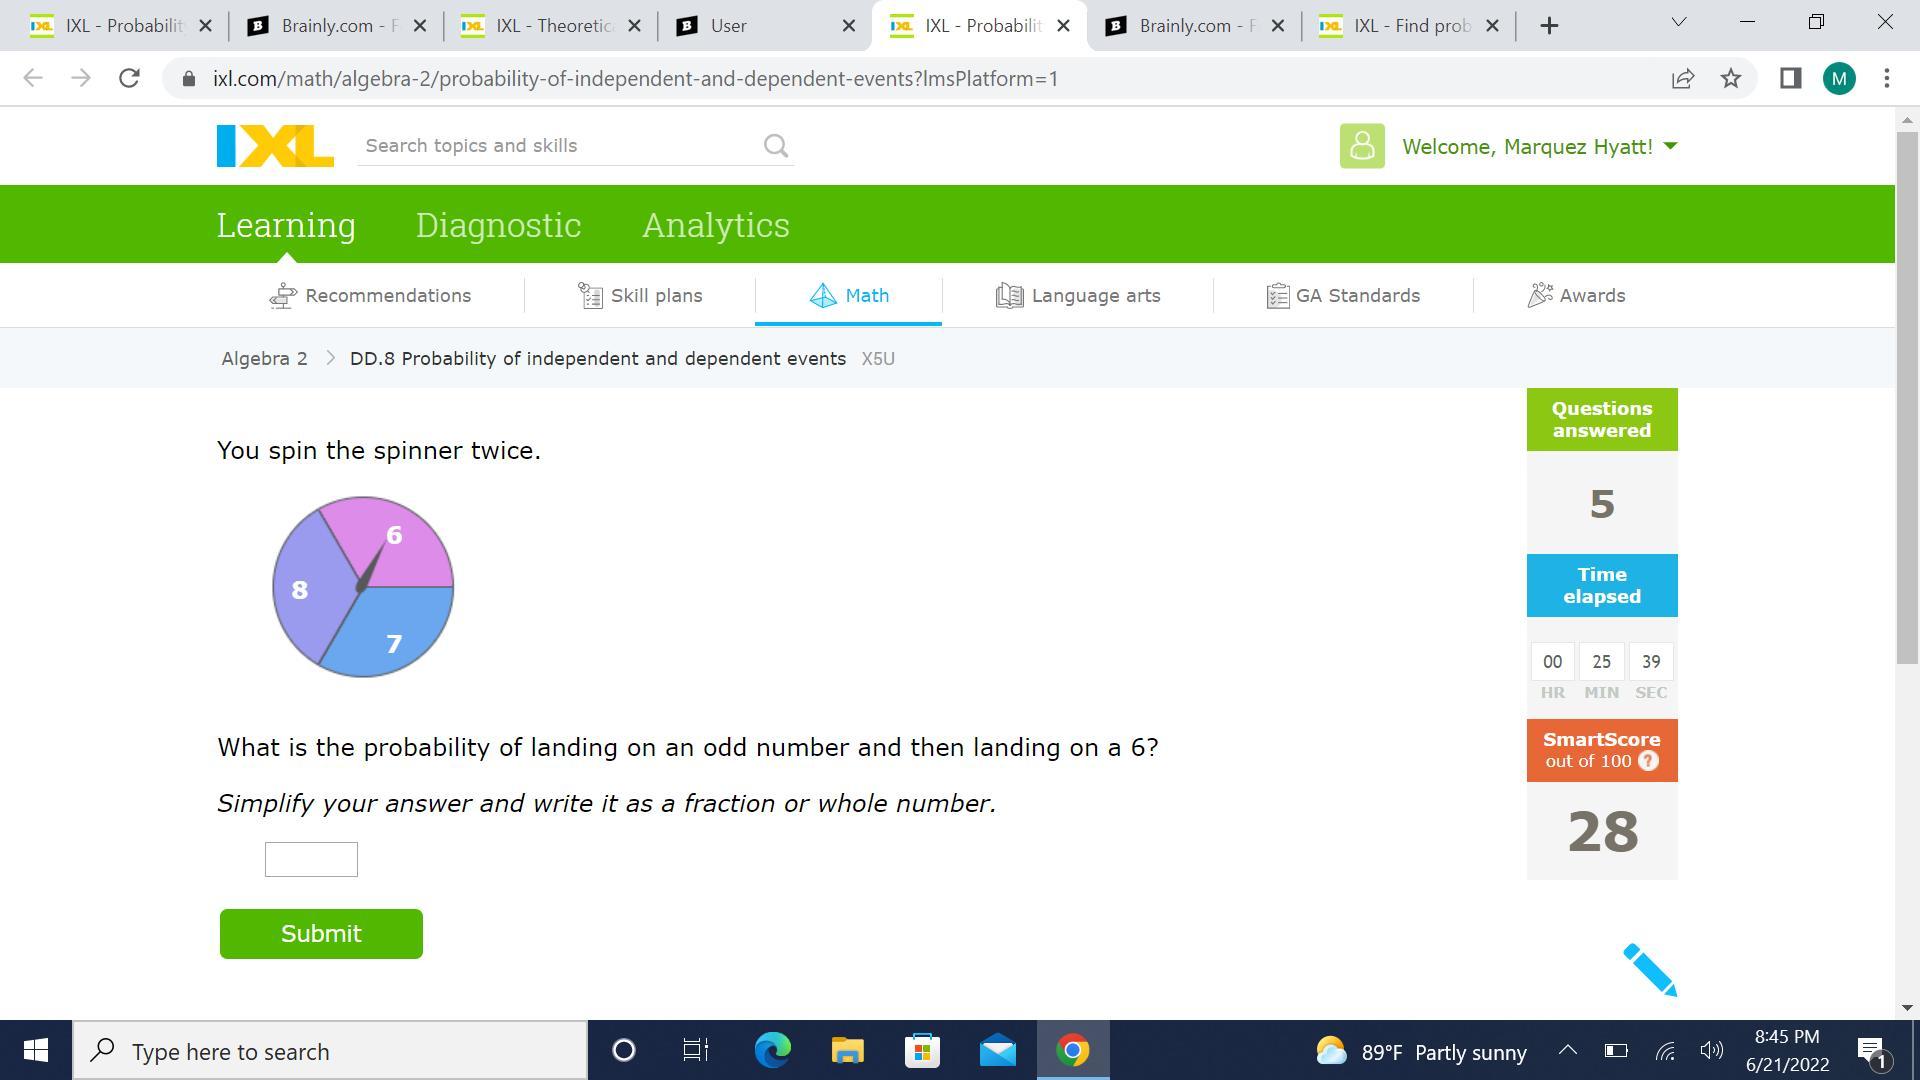Go to the Algebra 2 breadcrumb link

coord(264,359)
